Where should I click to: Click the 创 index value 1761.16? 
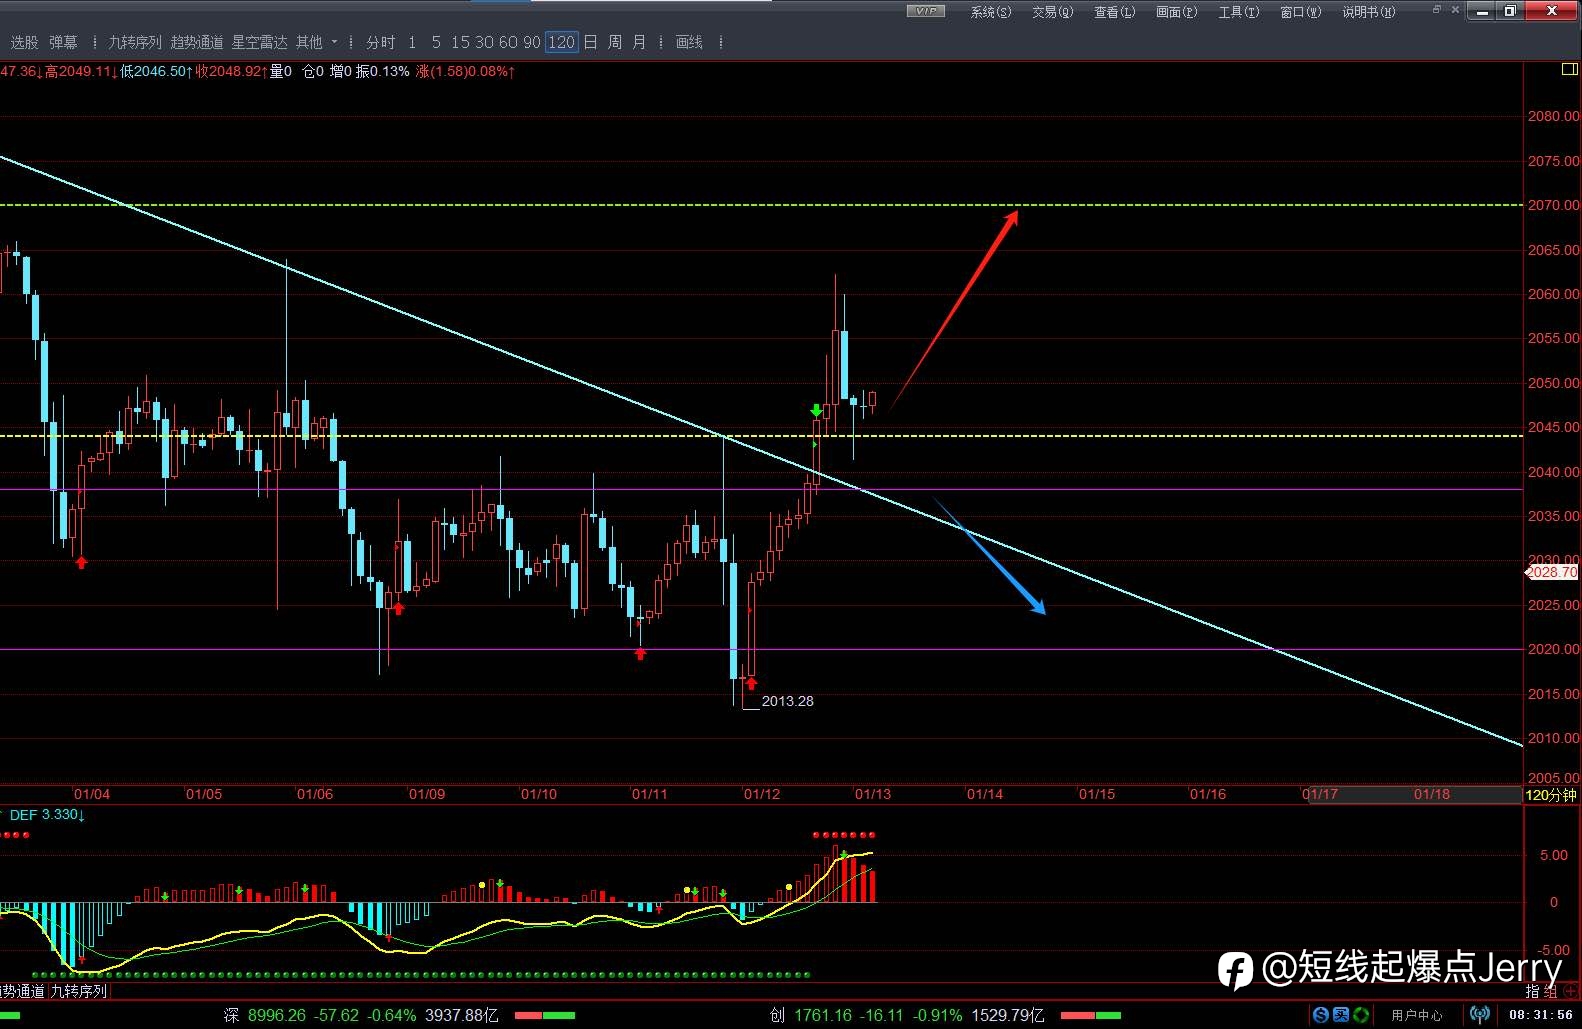pyautogui.click(x=823, y=1015)
